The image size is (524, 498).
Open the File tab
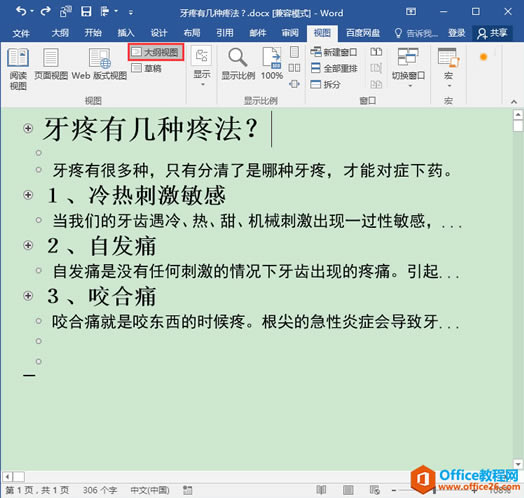click(21, 33)
